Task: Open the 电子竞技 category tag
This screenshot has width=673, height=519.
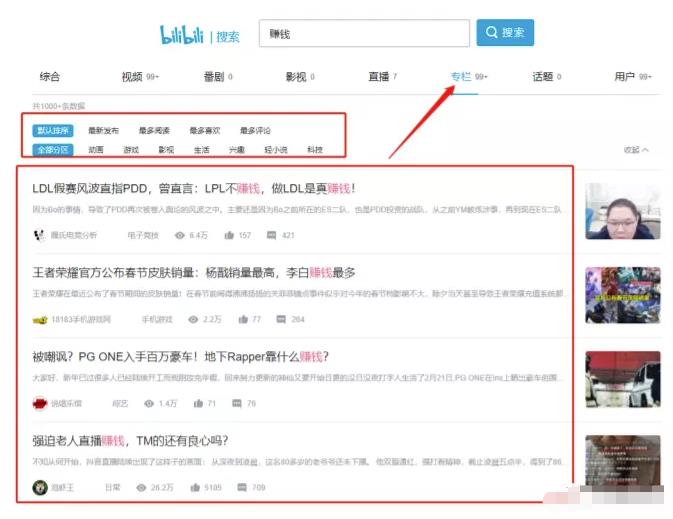Action: click(143, 235)
